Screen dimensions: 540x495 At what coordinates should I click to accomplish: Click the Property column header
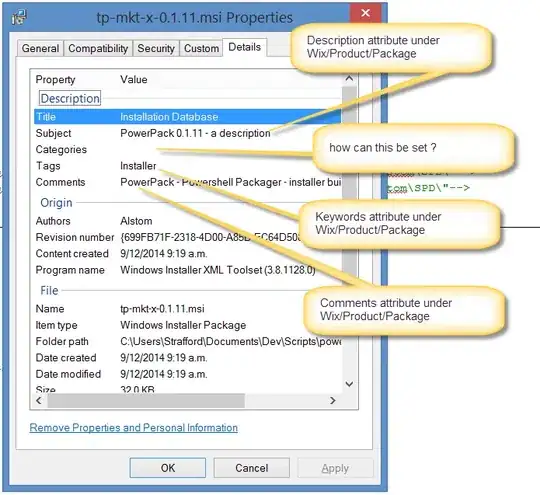click(x=55, y=80)
